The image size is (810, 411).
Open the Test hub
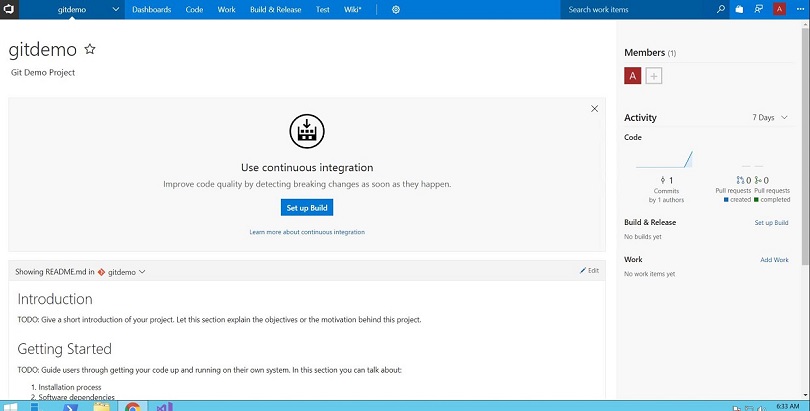323,9
